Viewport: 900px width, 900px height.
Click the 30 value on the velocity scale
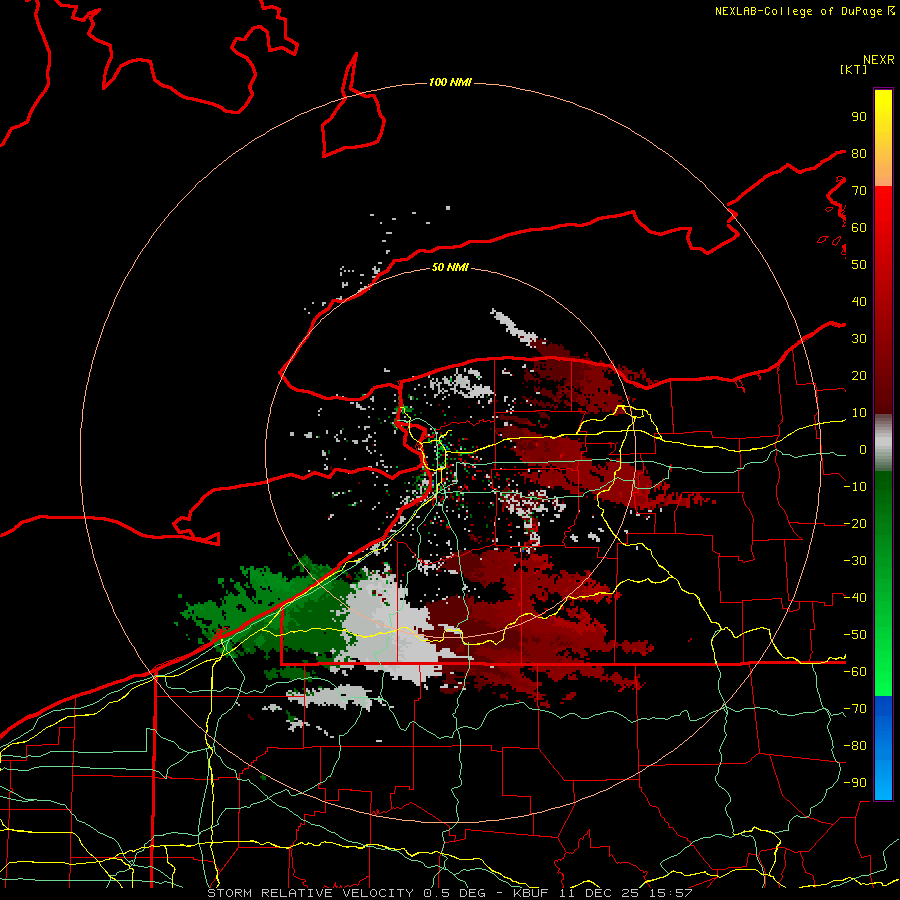(859, 339)
